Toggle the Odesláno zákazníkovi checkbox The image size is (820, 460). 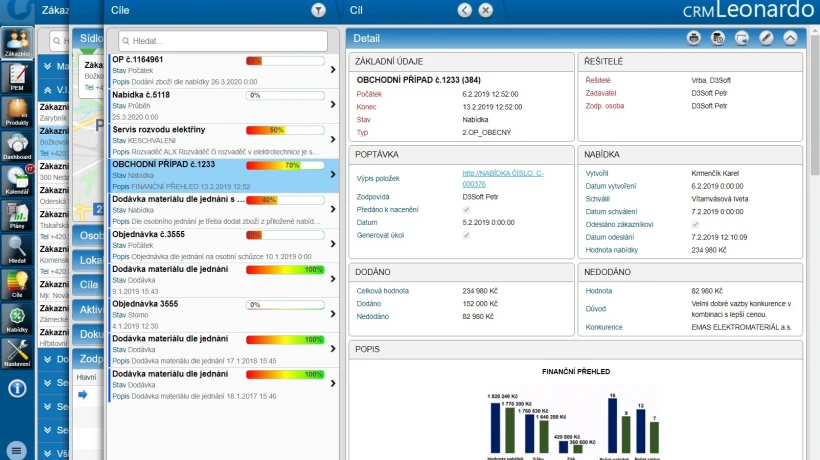[695, 224]
